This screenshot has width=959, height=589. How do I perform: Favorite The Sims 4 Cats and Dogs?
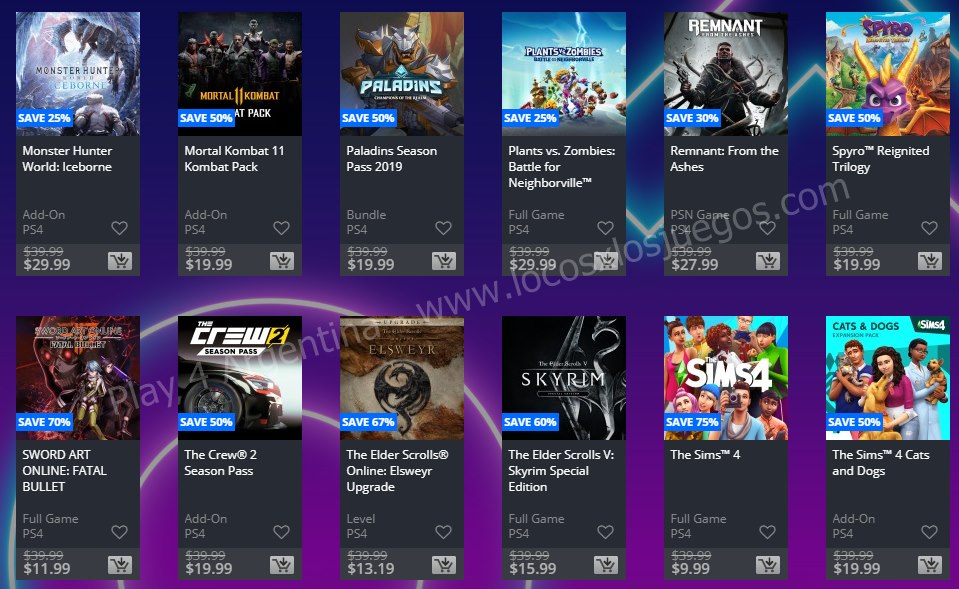point(929,532)
